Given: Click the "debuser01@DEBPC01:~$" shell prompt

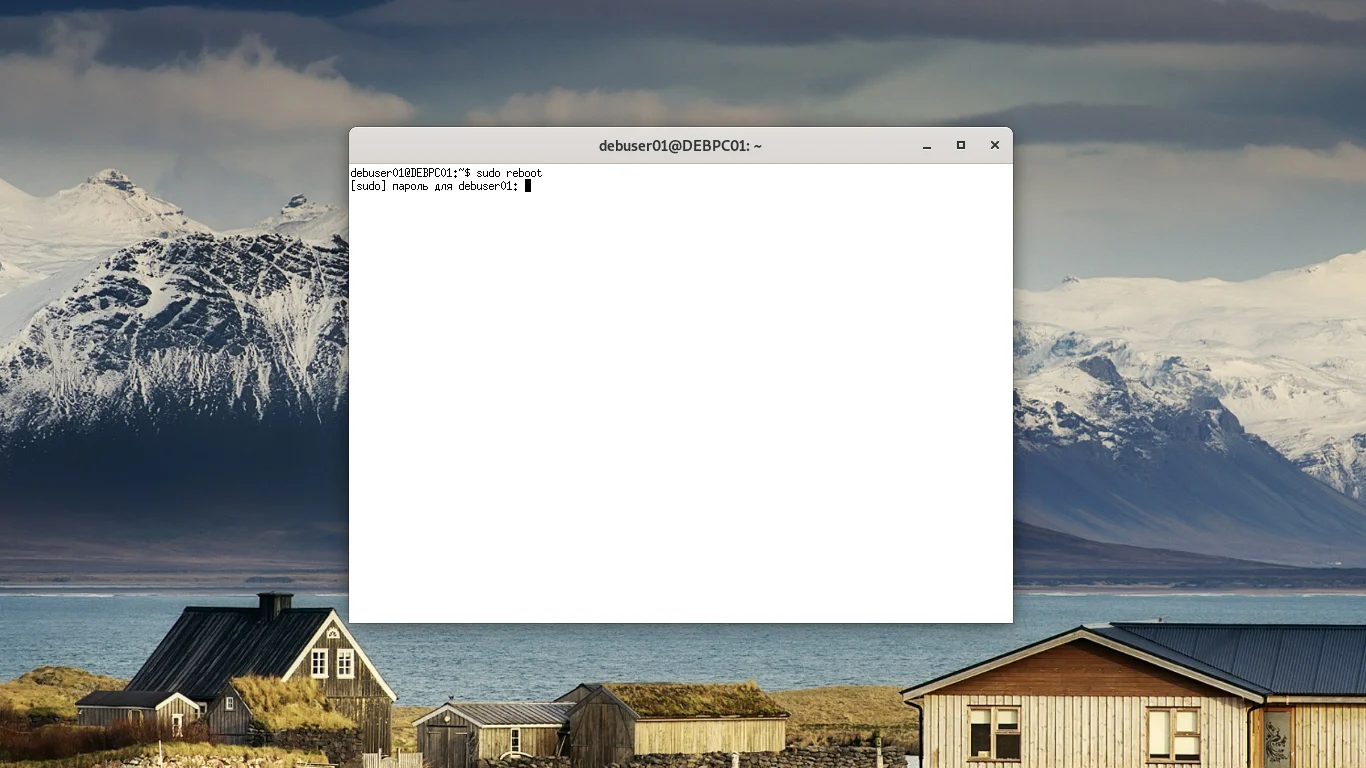Looking at the screenshot, I should coord(410,173).
